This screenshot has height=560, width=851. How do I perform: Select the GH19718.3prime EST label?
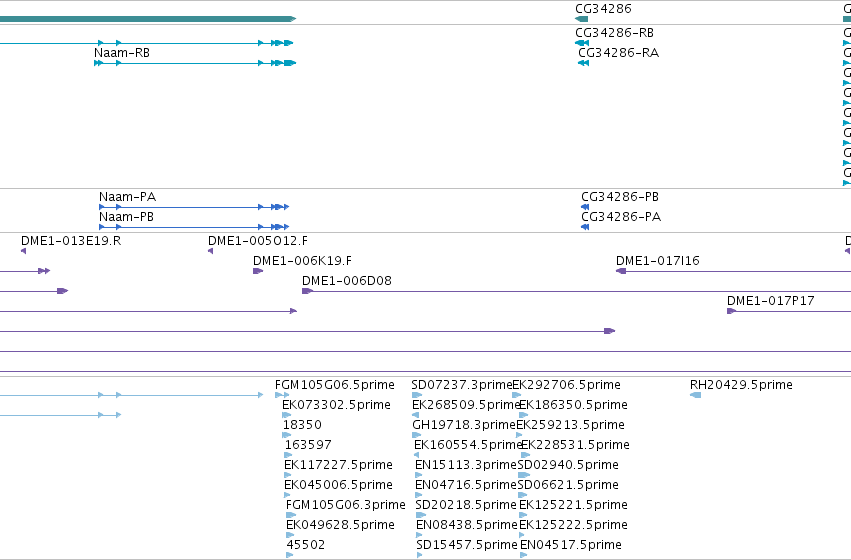(x=464, y=425)
